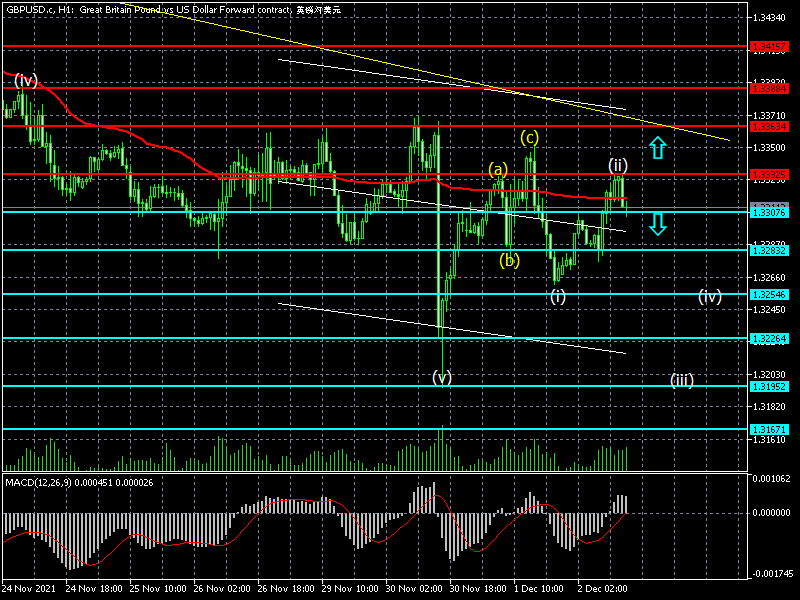Select the yellow (c) wave label
Viewport: 800px width, 600px height.
click(x=530, y=137)
